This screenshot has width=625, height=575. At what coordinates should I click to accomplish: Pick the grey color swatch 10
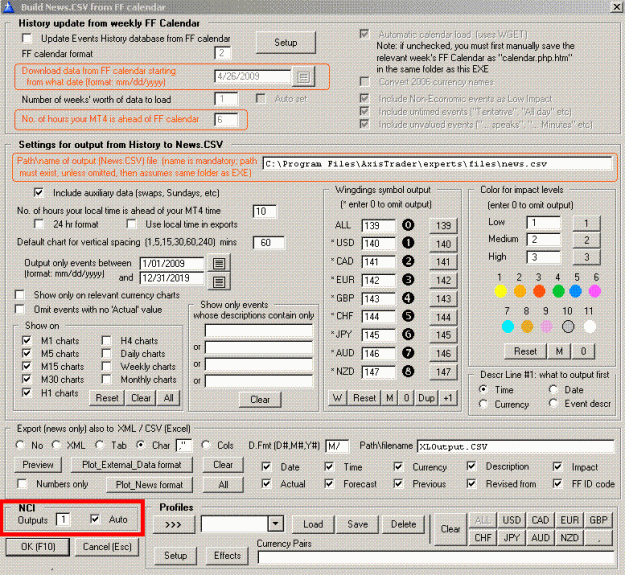568,327
